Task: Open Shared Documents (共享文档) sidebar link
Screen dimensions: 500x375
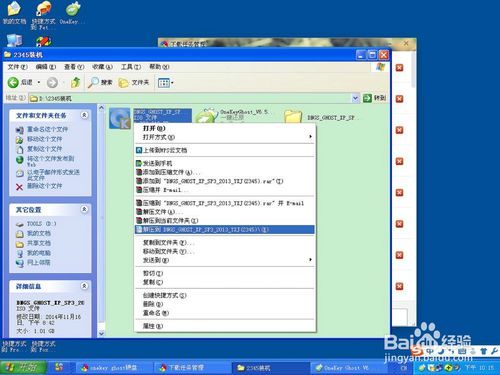Action: click(x=39, y=243)
